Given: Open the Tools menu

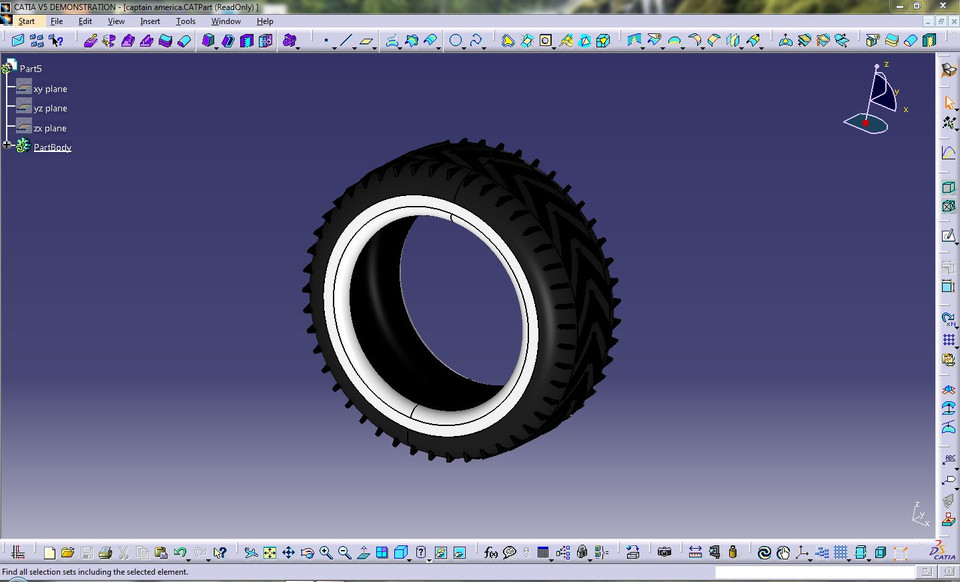Looking at the screenshot, I should tap(185, 21).
